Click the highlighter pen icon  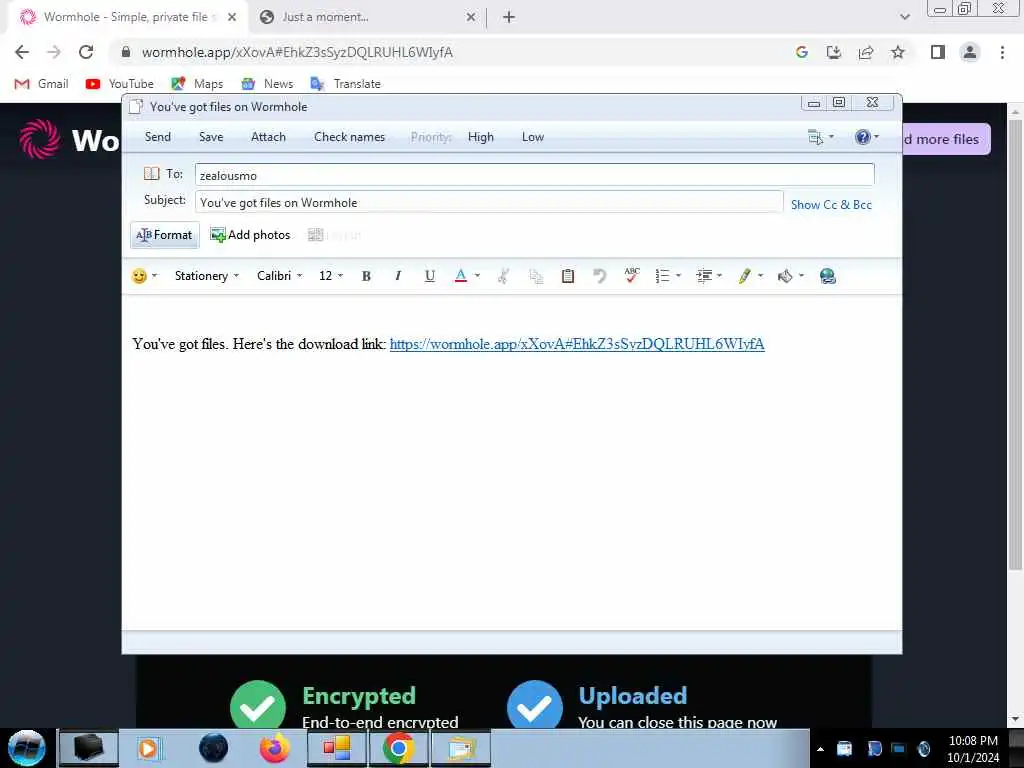pyautogui.click(x=744, y=276)
